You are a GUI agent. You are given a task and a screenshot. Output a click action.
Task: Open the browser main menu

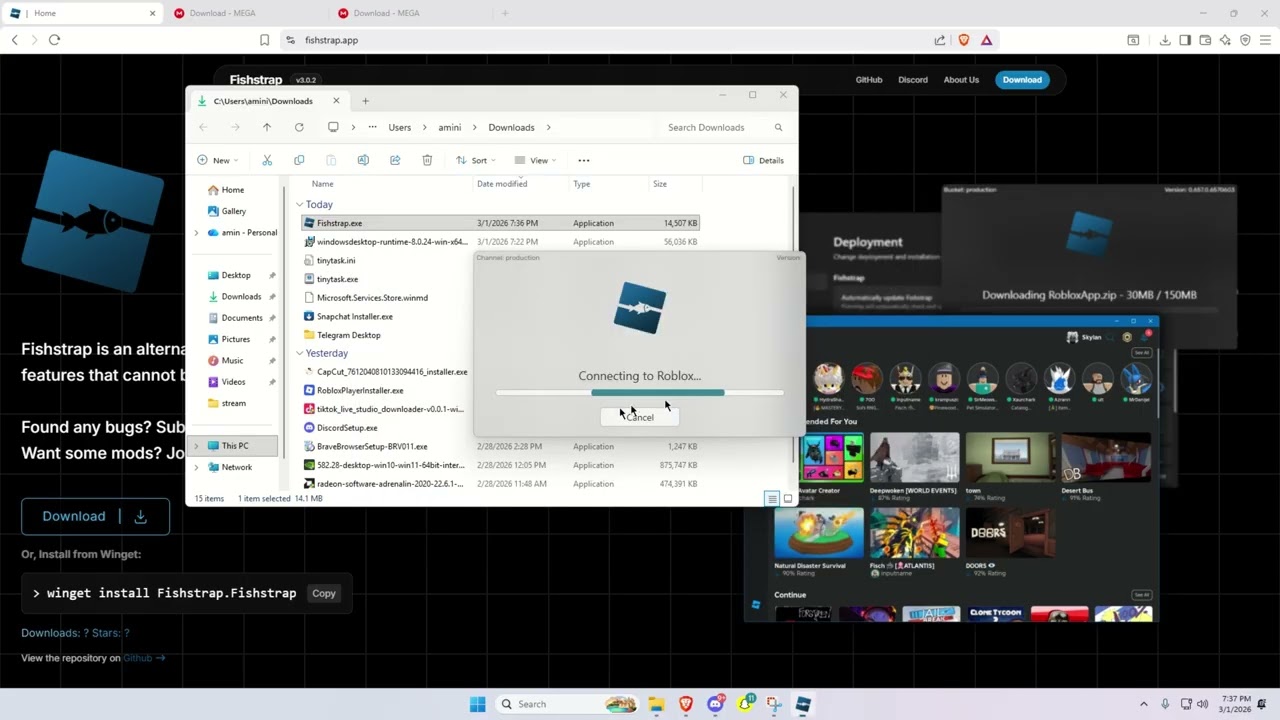pyautogui.click(x=1265, y=40)
